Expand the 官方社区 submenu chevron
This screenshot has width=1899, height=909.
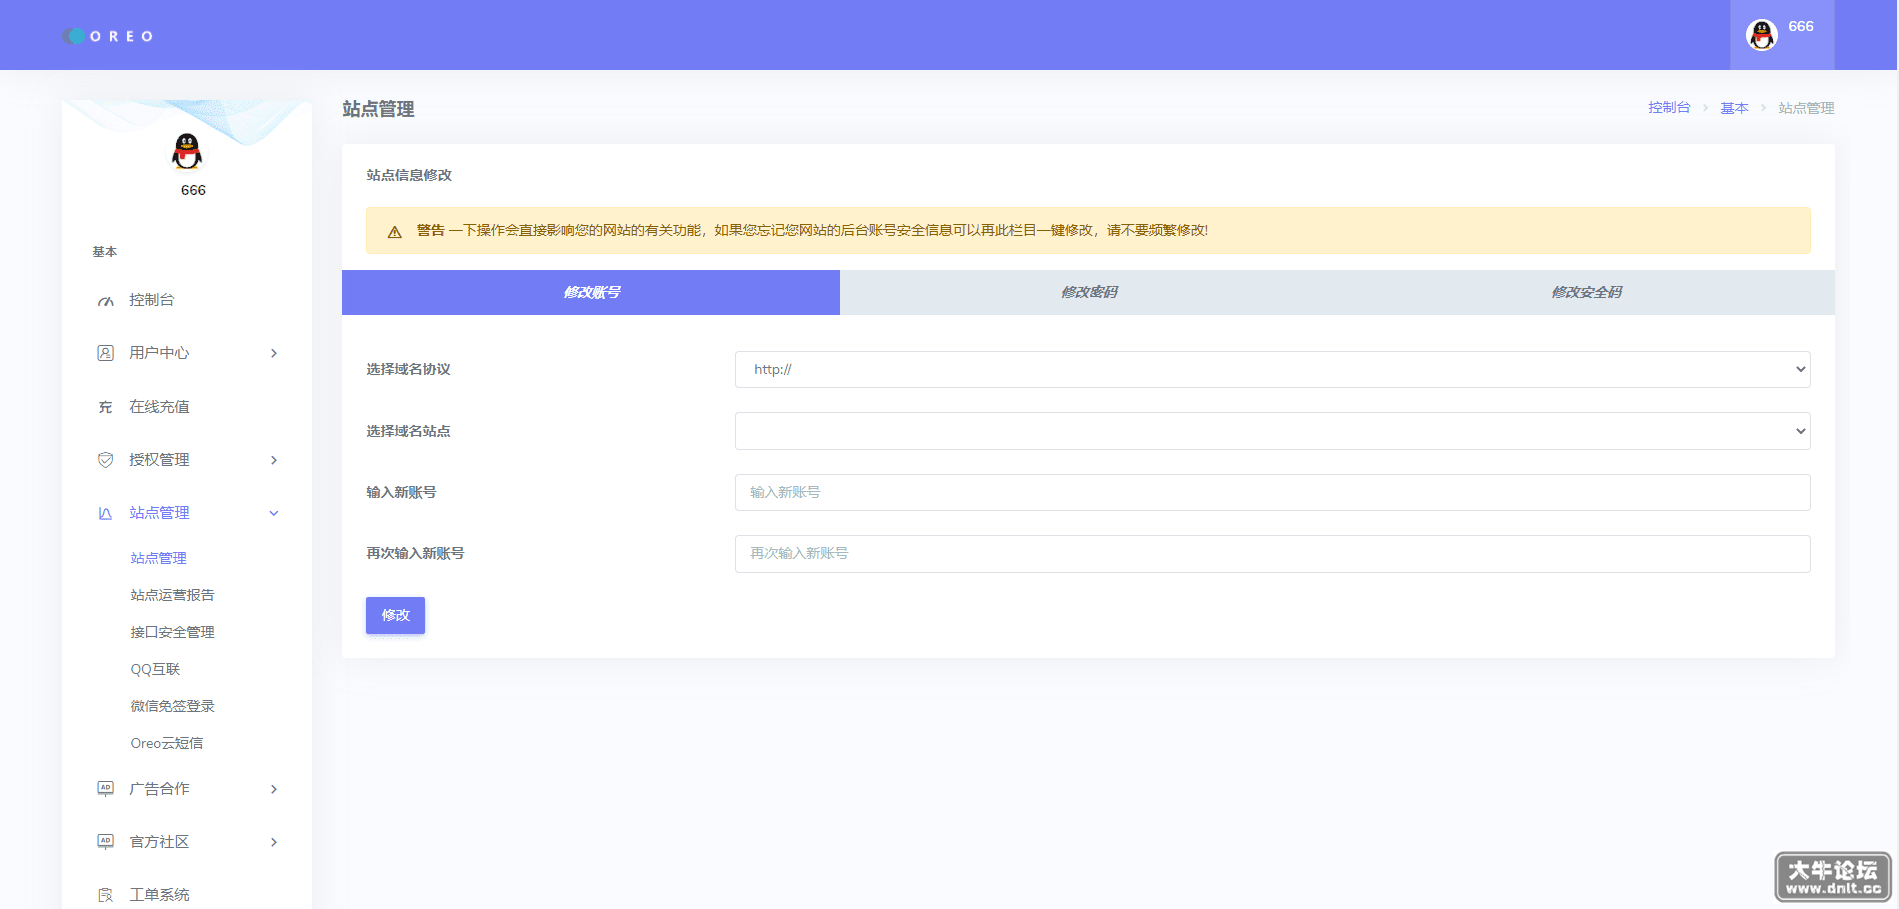coord(274,842)
